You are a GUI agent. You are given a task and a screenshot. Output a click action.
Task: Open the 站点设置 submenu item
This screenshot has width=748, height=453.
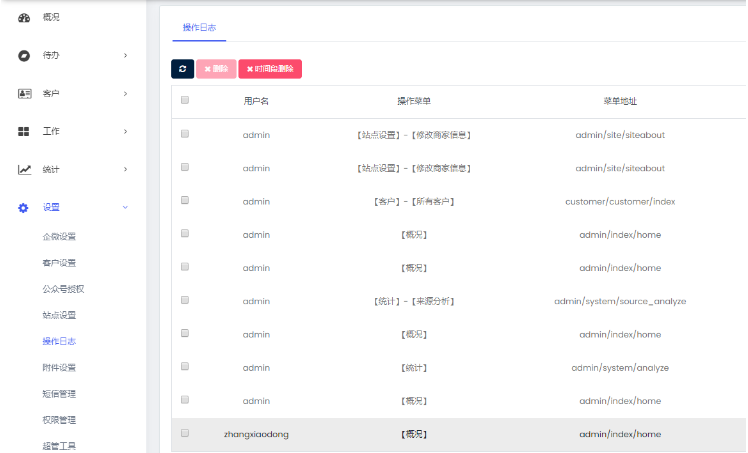[59, 315]
